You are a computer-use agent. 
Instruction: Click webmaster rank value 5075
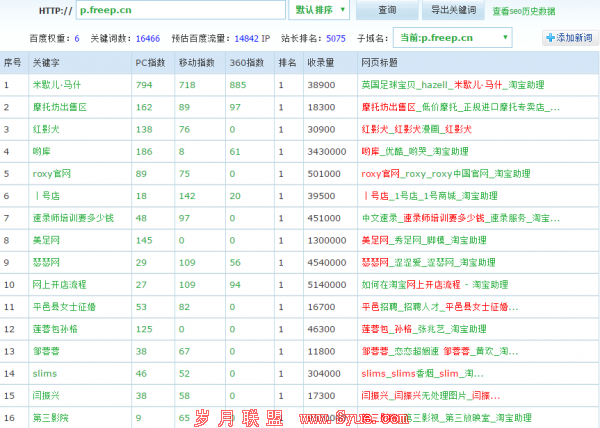click(336, 39)
